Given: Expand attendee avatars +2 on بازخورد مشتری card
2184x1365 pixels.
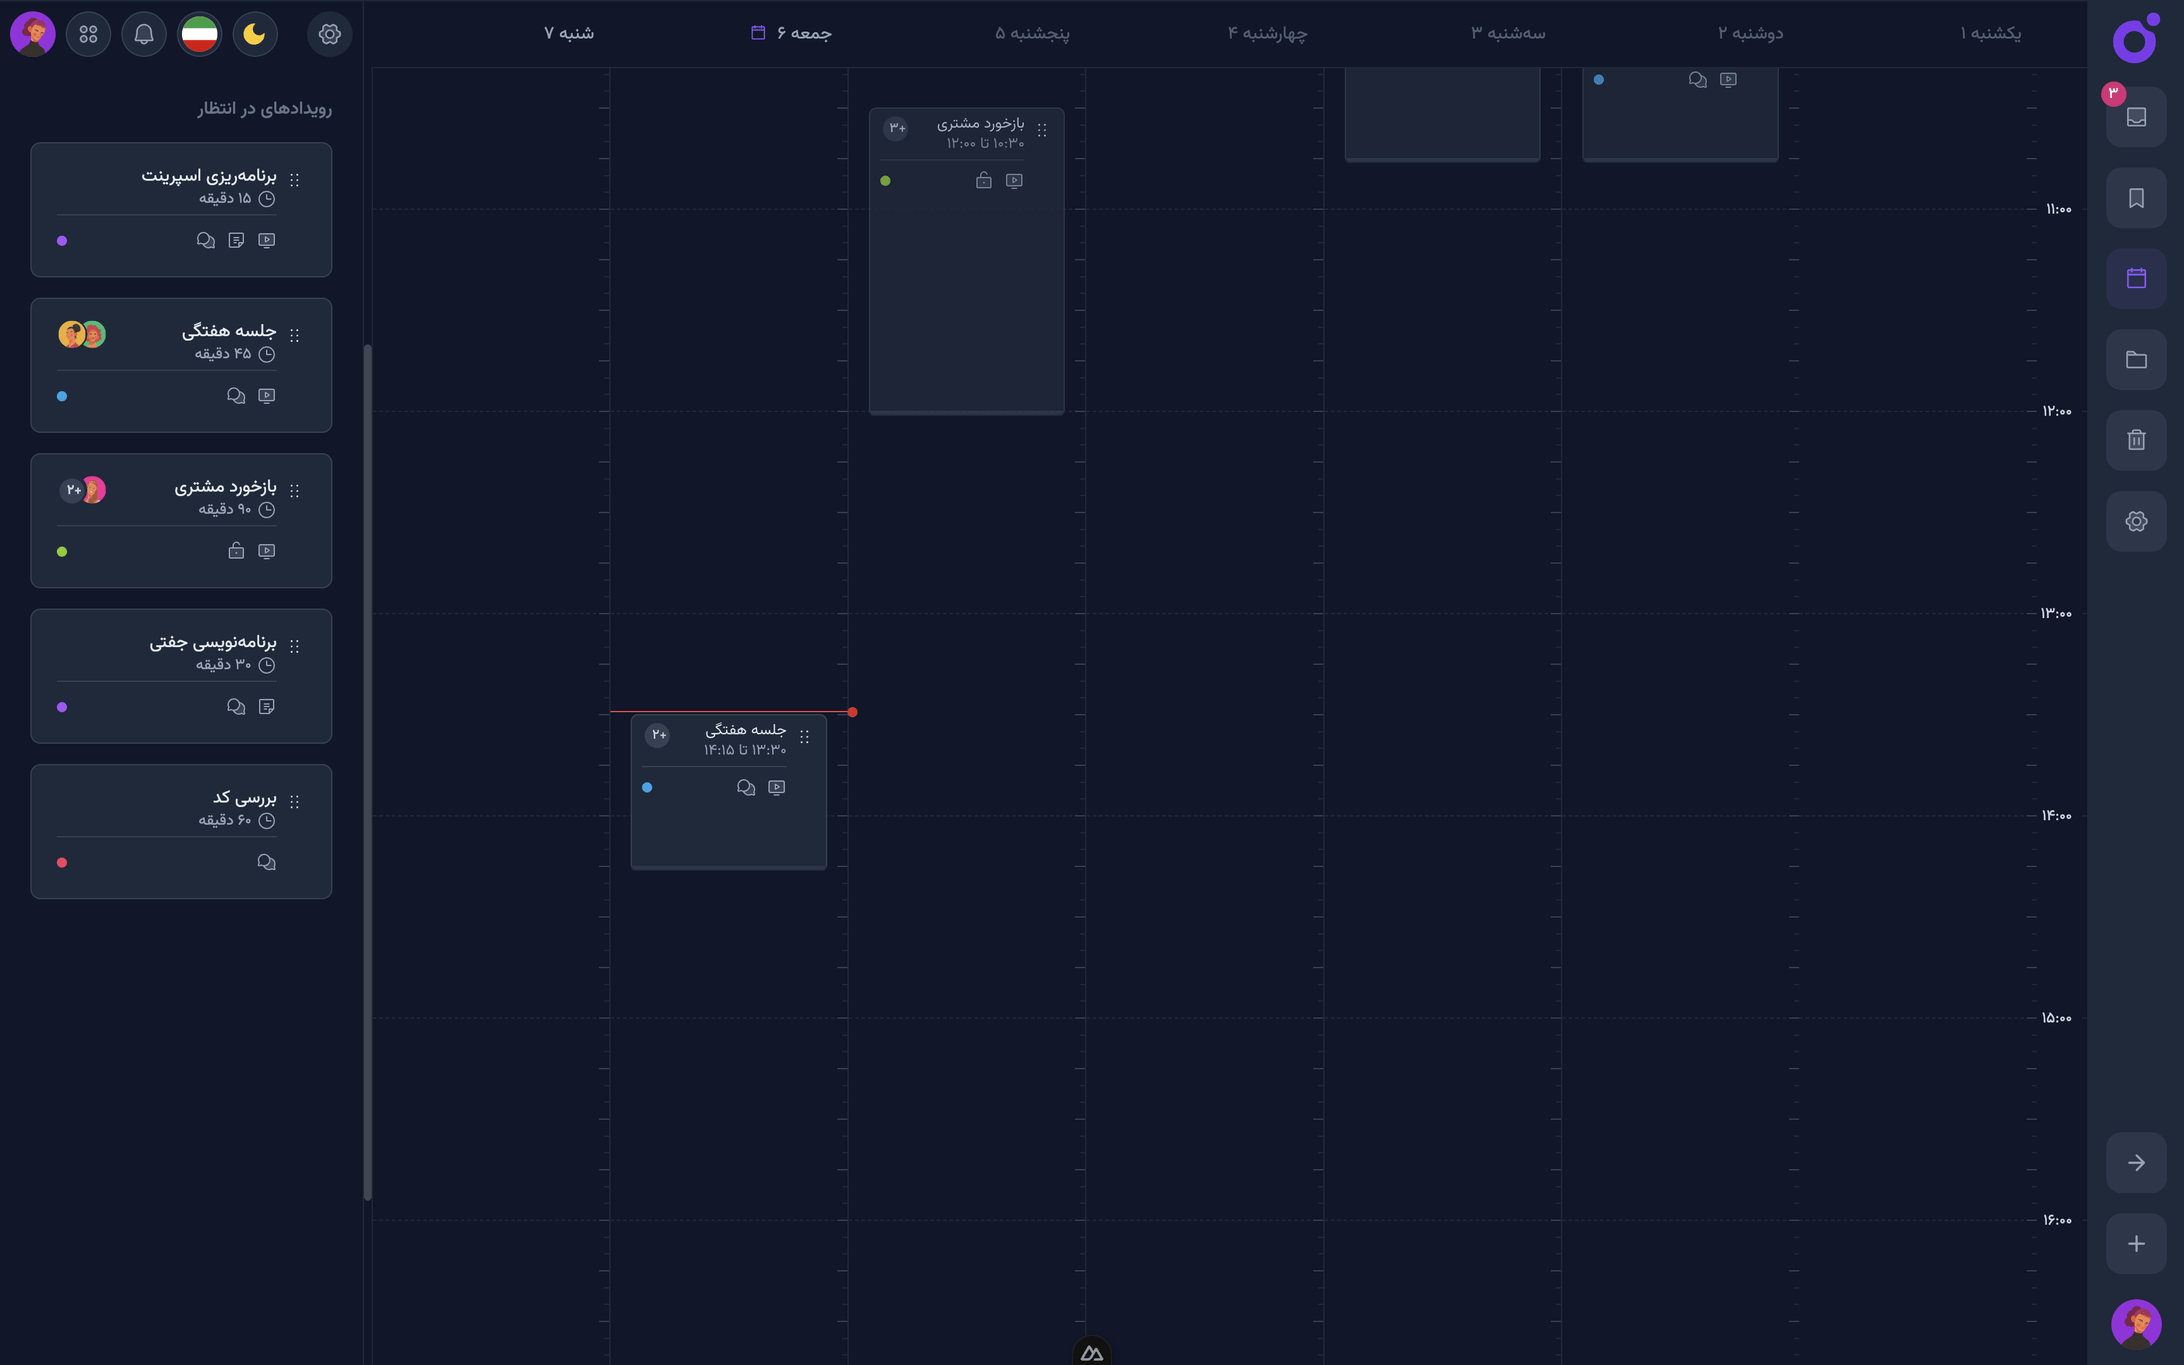Looking at the screenshot, I should [x=73, y=490].
